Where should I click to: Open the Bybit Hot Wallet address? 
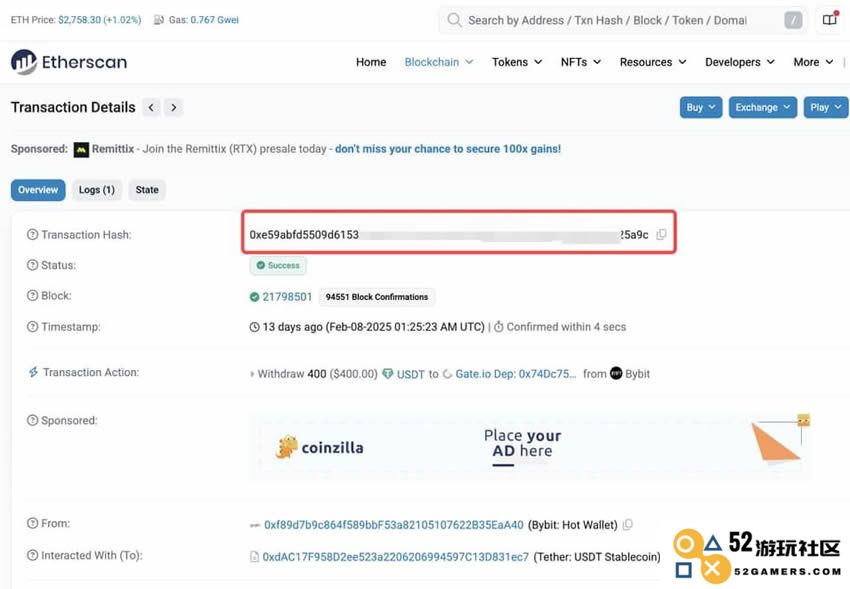(x=394, y=525)
